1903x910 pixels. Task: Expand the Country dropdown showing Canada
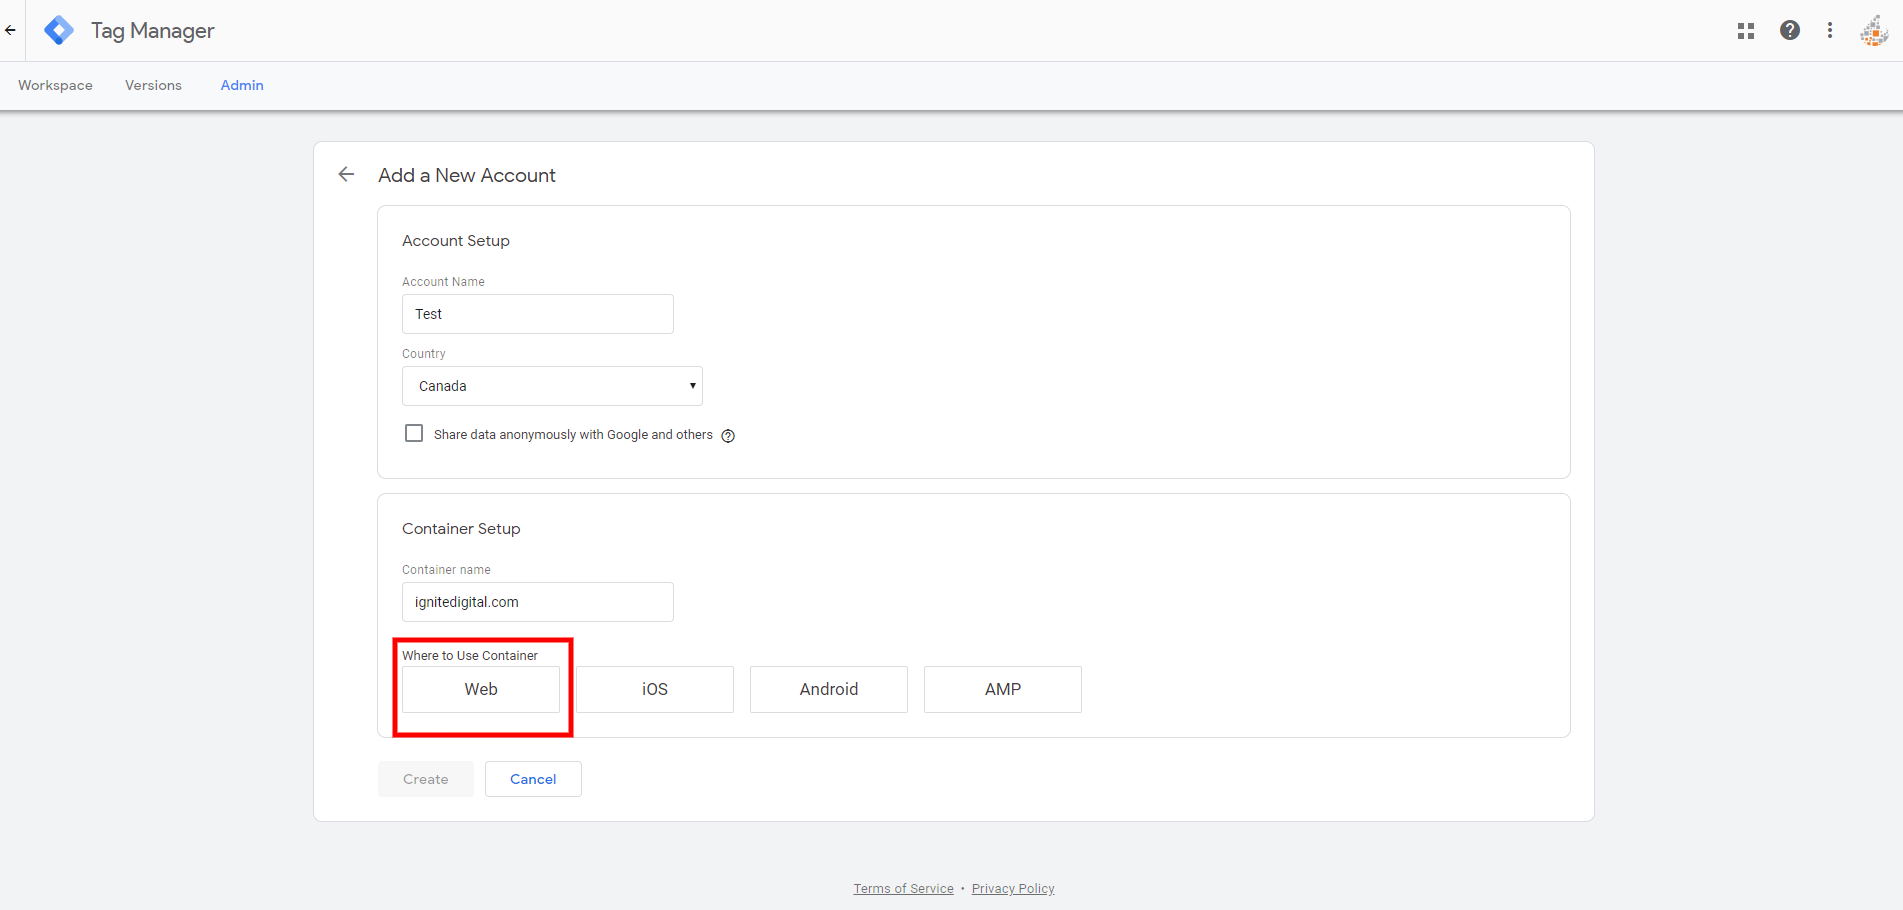pos(552,386)
